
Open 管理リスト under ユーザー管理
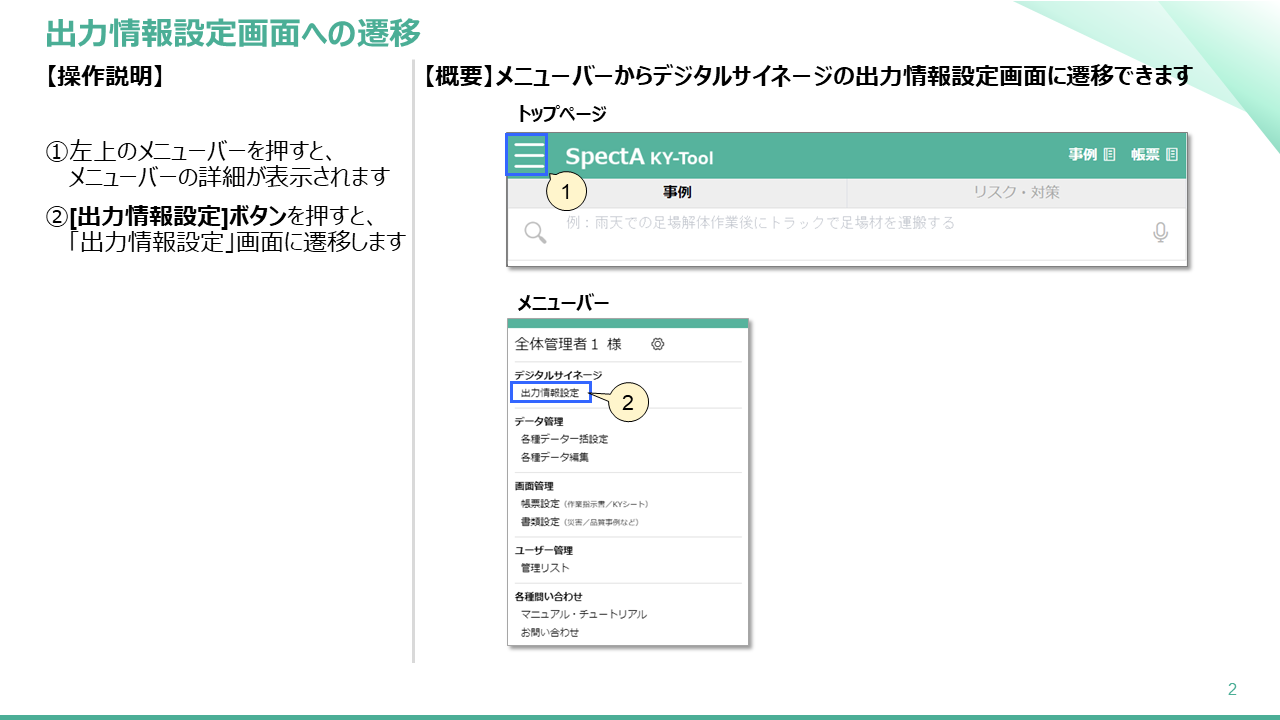[x=545, y=568]
